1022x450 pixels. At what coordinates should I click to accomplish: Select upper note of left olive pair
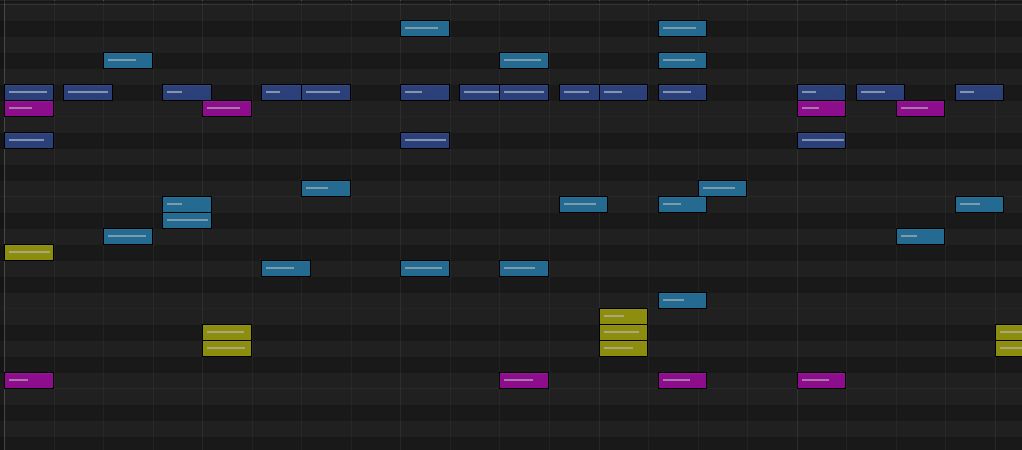(x=227, y=332)
